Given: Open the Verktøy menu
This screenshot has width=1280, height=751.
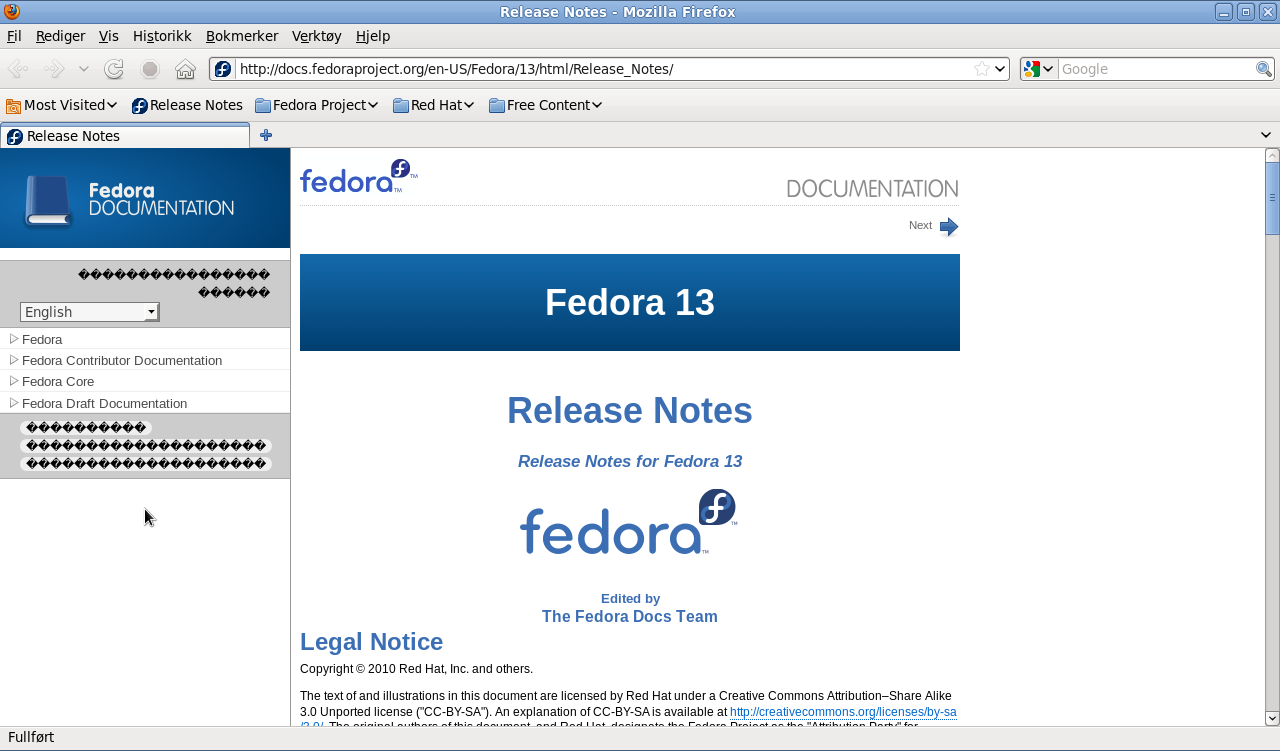Looking at the screenshot, I should [317, 36].
